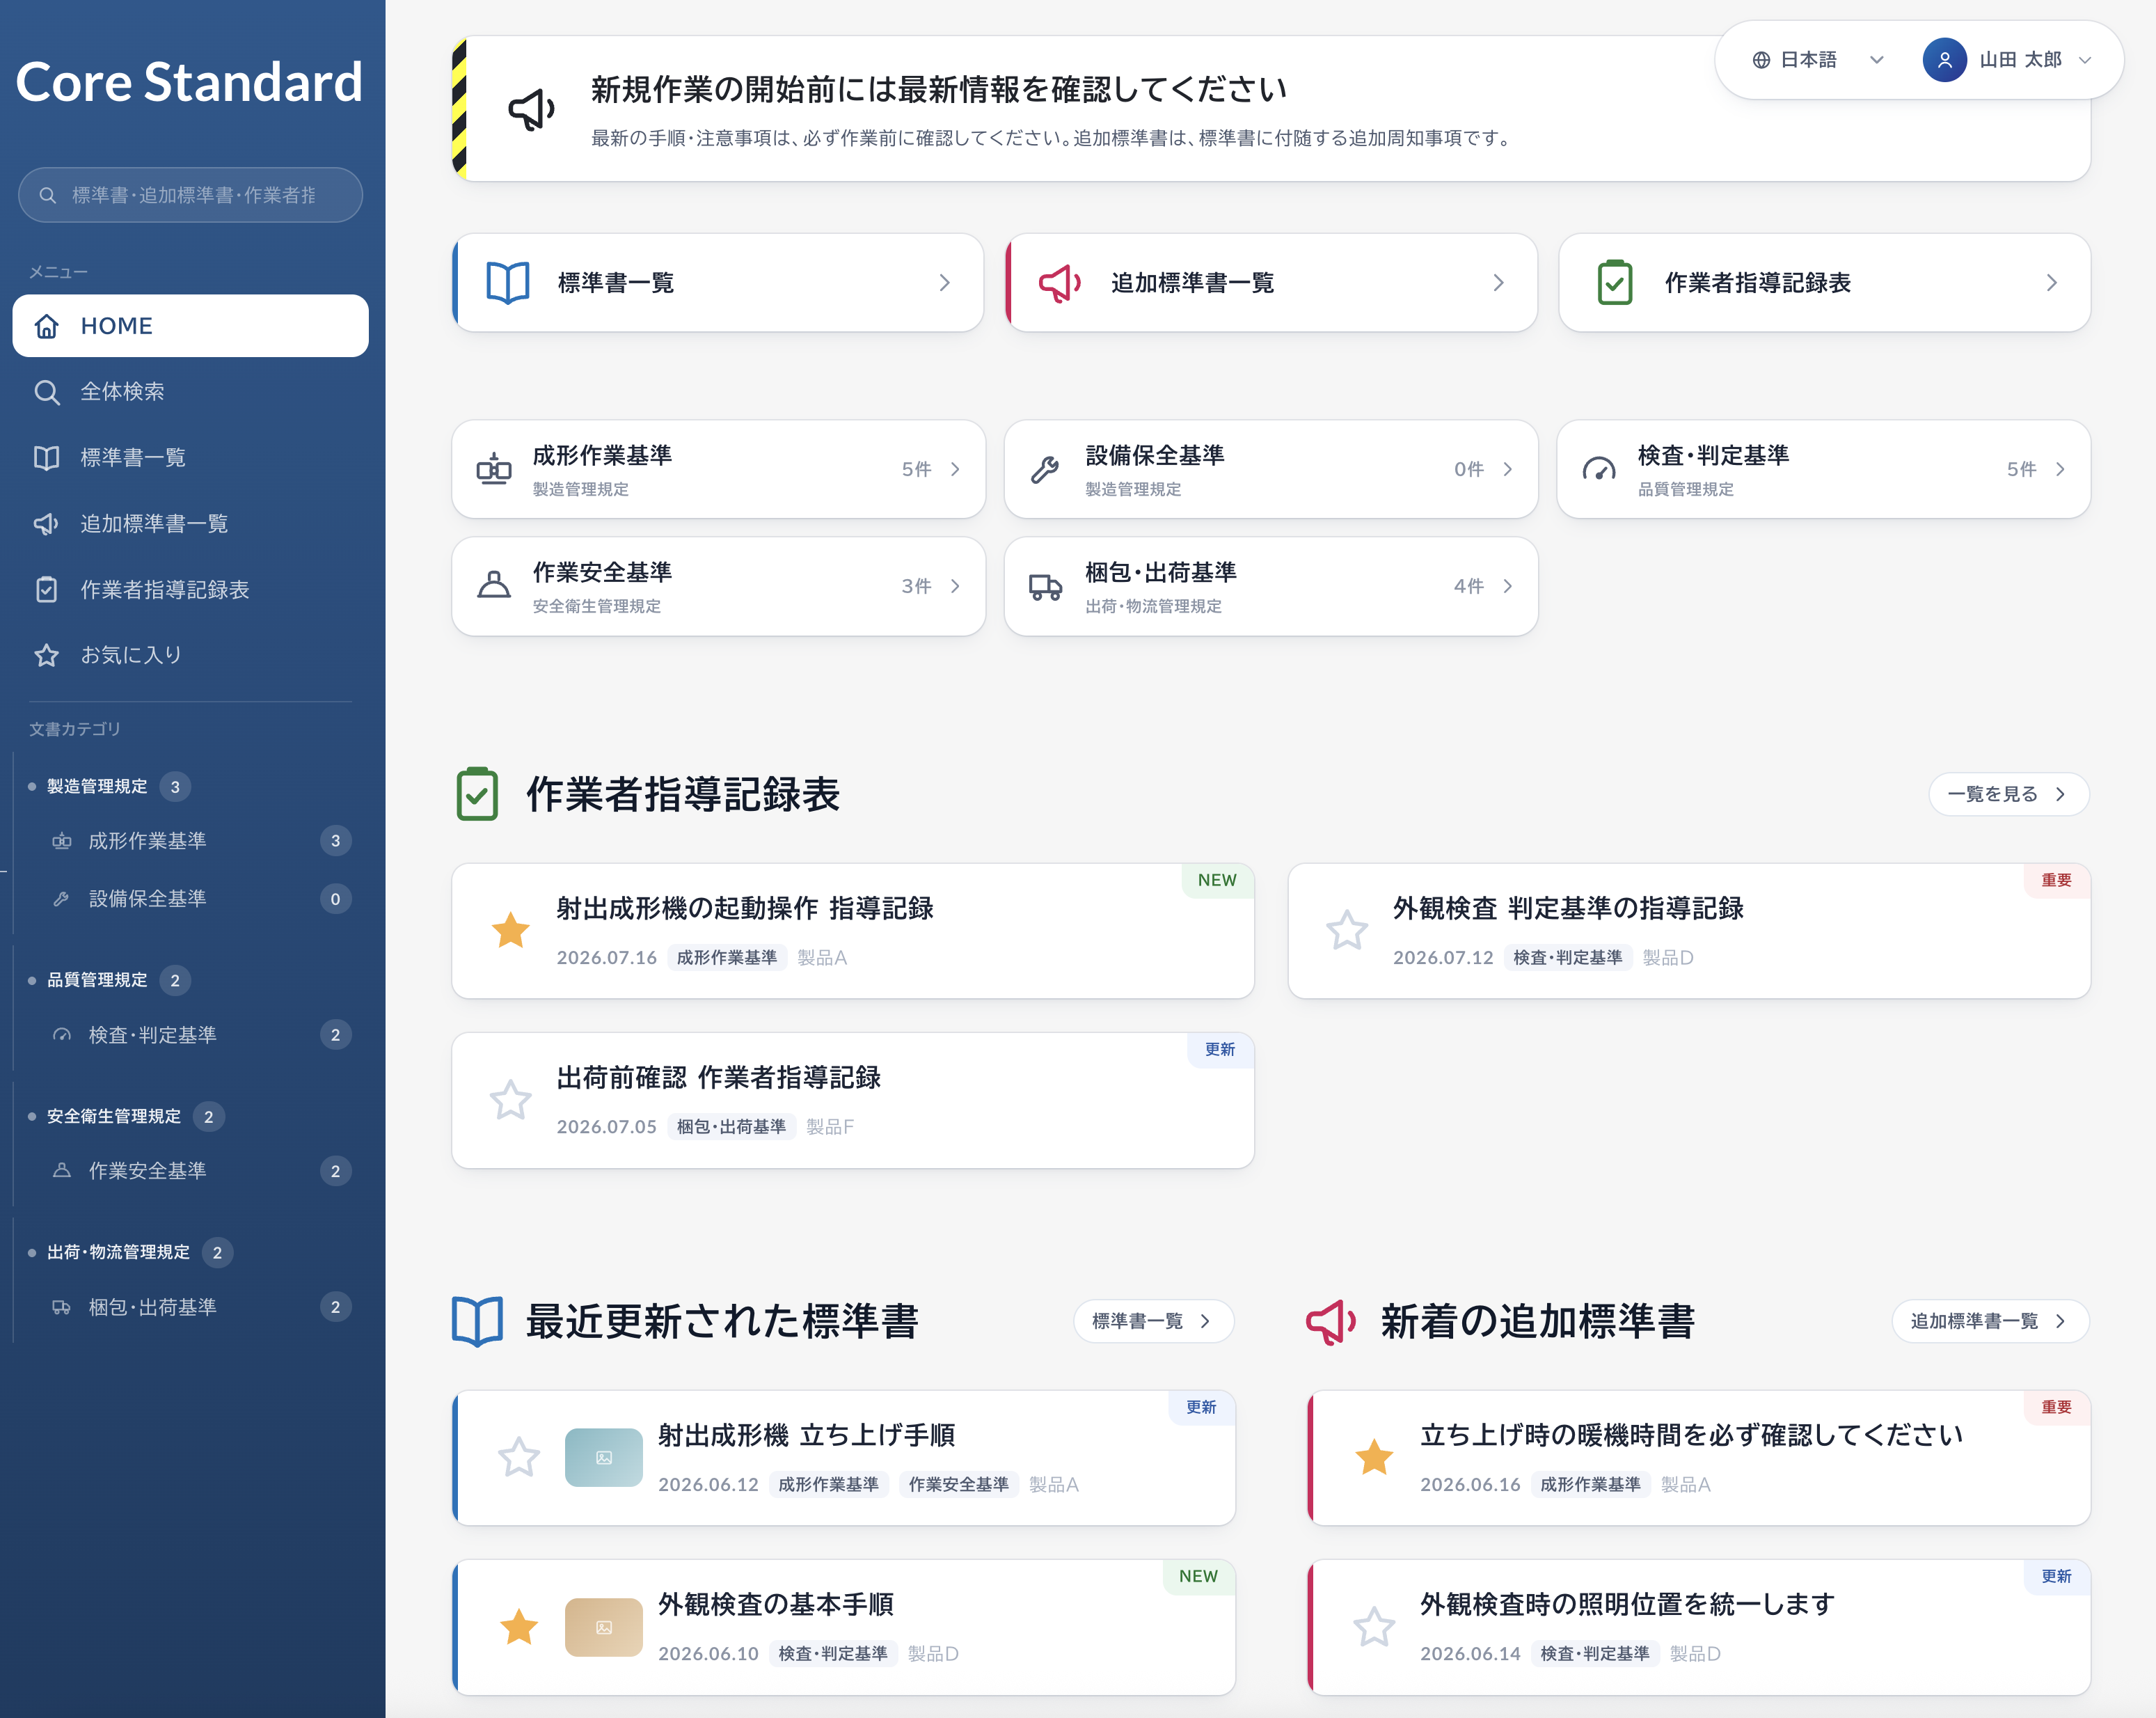Click the 梱包・出荷基準 tag on 出荷前確認 card

[731, 1126]
